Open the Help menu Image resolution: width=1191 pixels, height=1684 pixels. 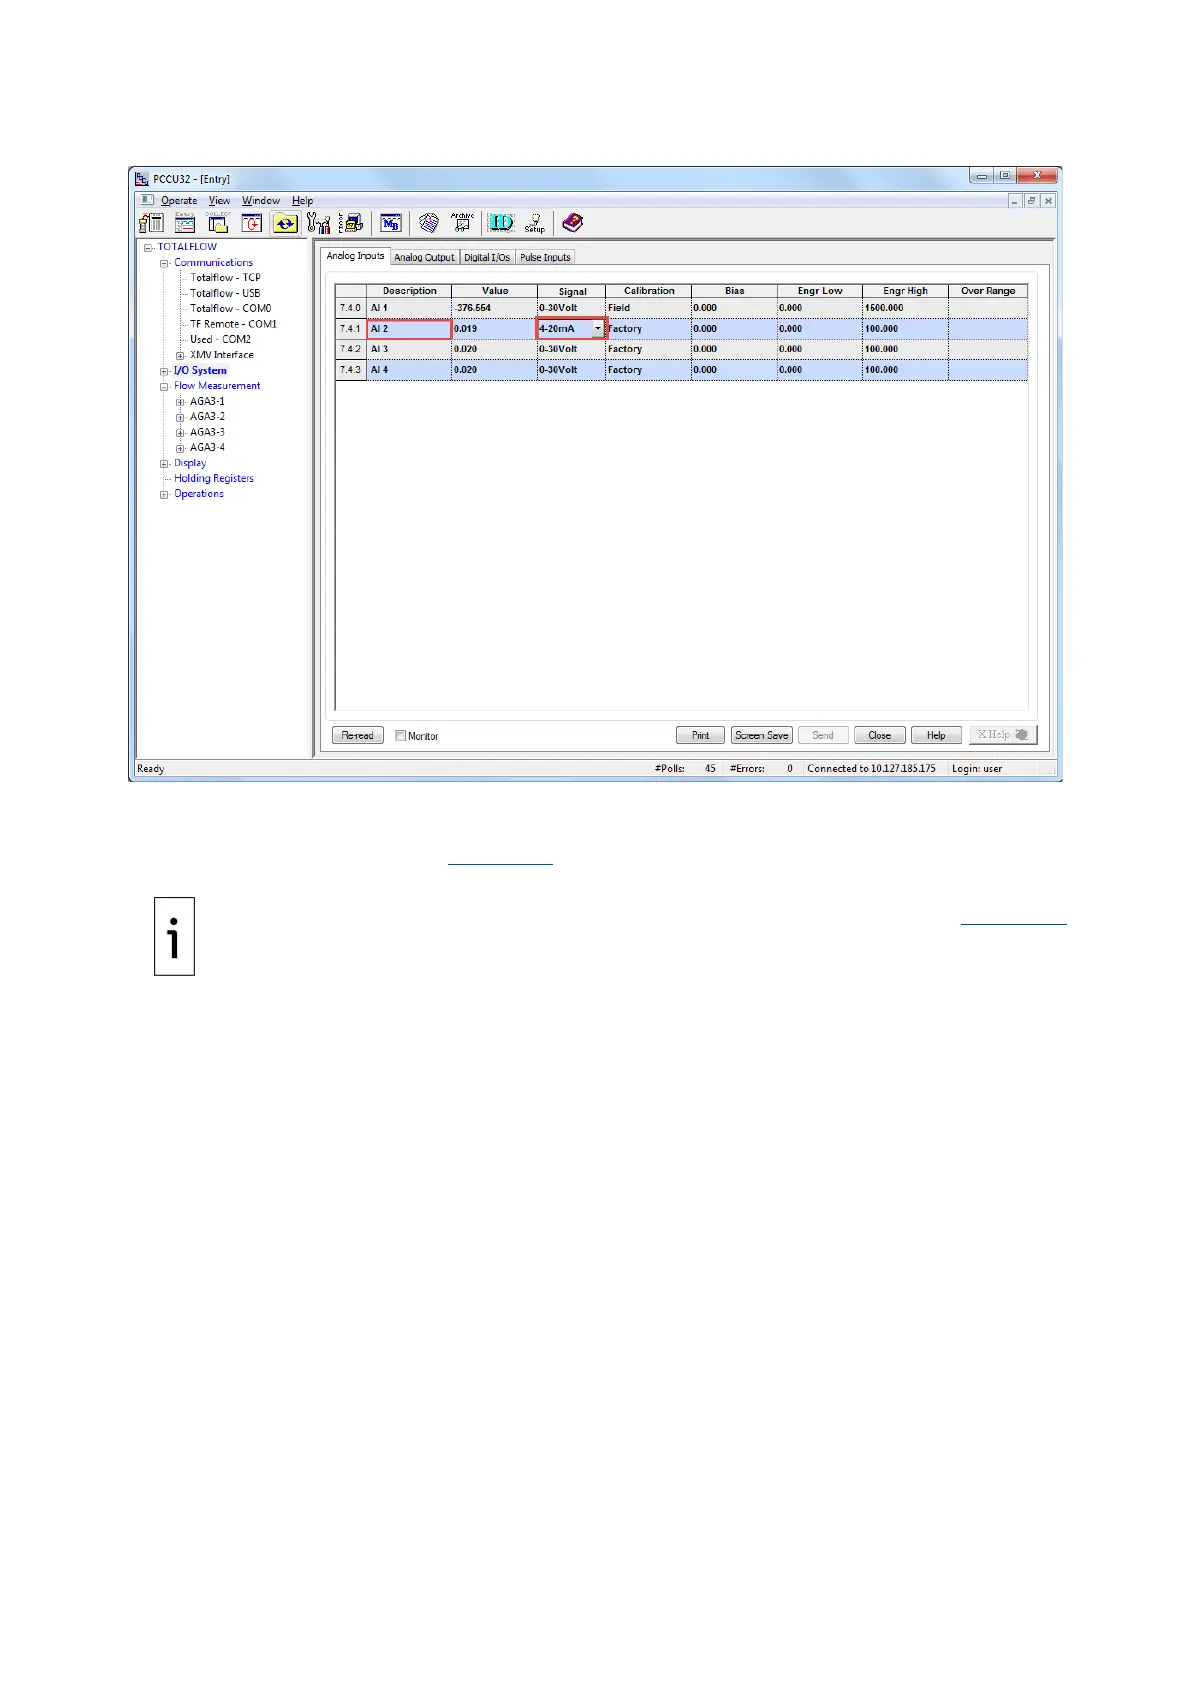(x=302, y=201)
